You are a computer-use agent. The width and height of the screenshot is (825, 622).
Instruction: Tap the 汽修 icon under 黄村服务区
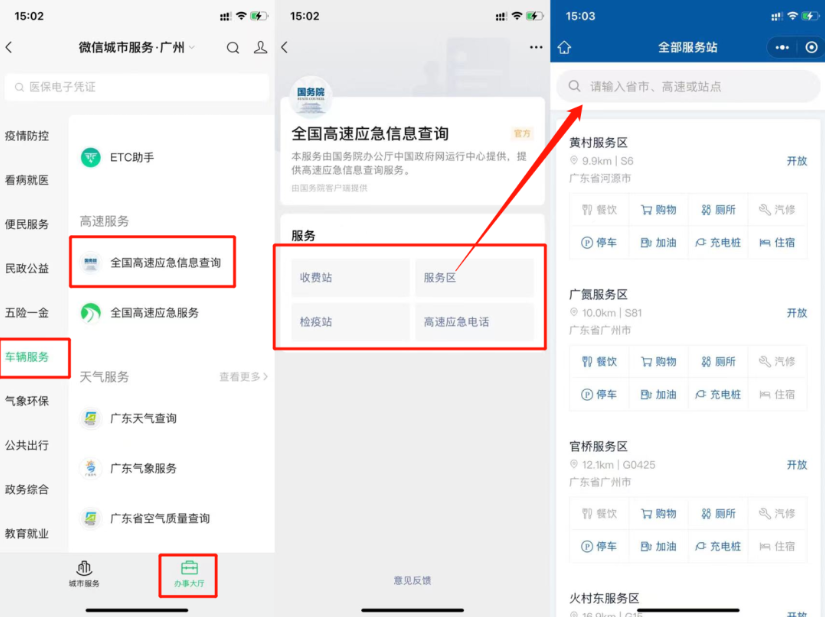click(x=764, y=210)
